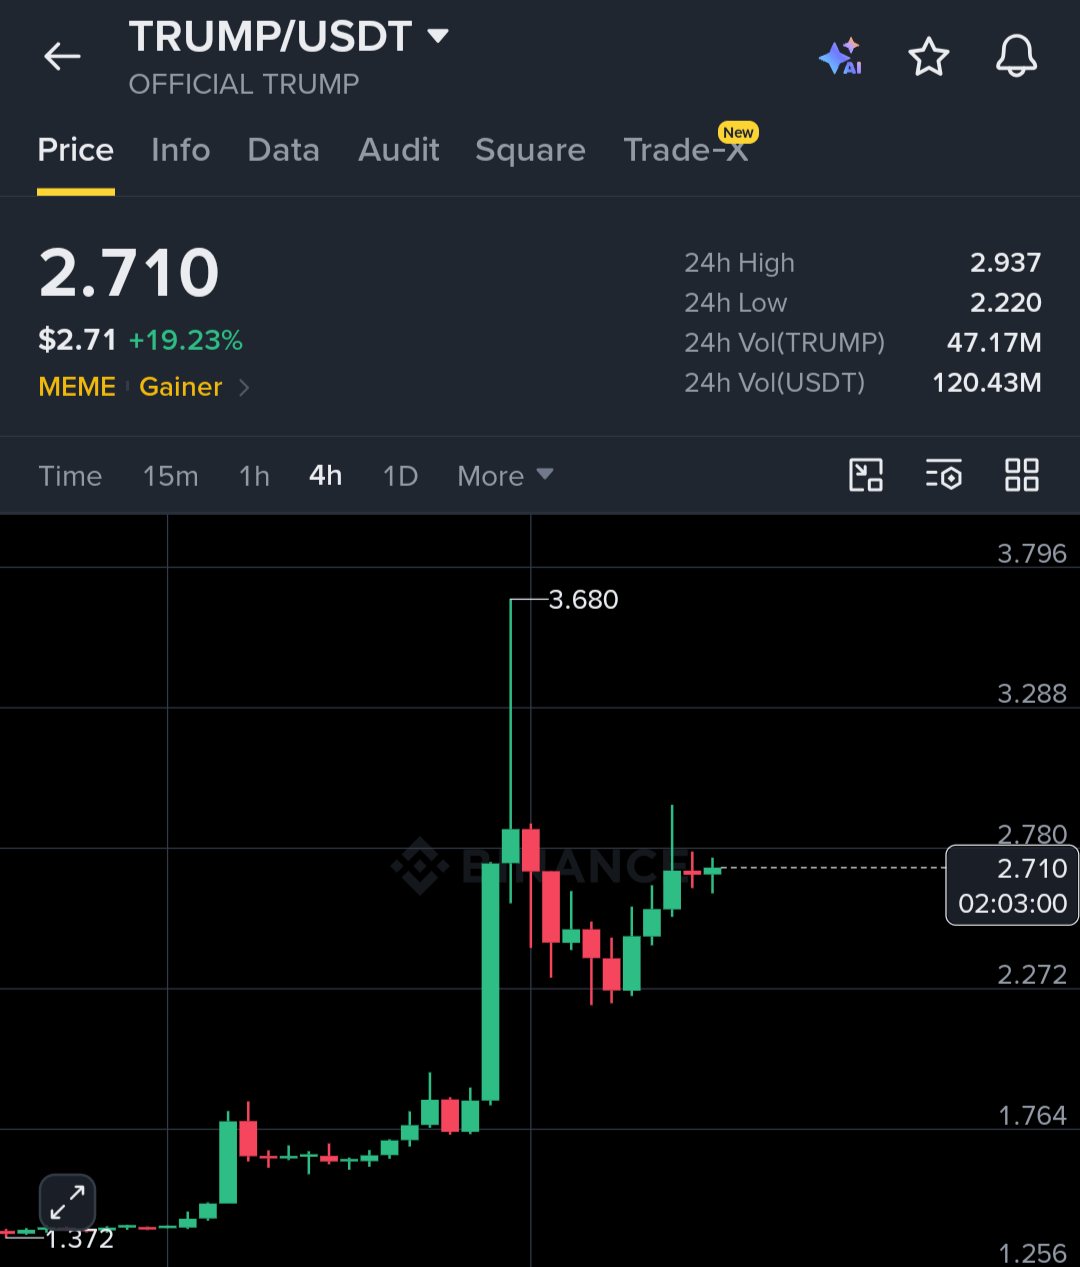Tap the 2.272 axis price label

pos(1032,975)
